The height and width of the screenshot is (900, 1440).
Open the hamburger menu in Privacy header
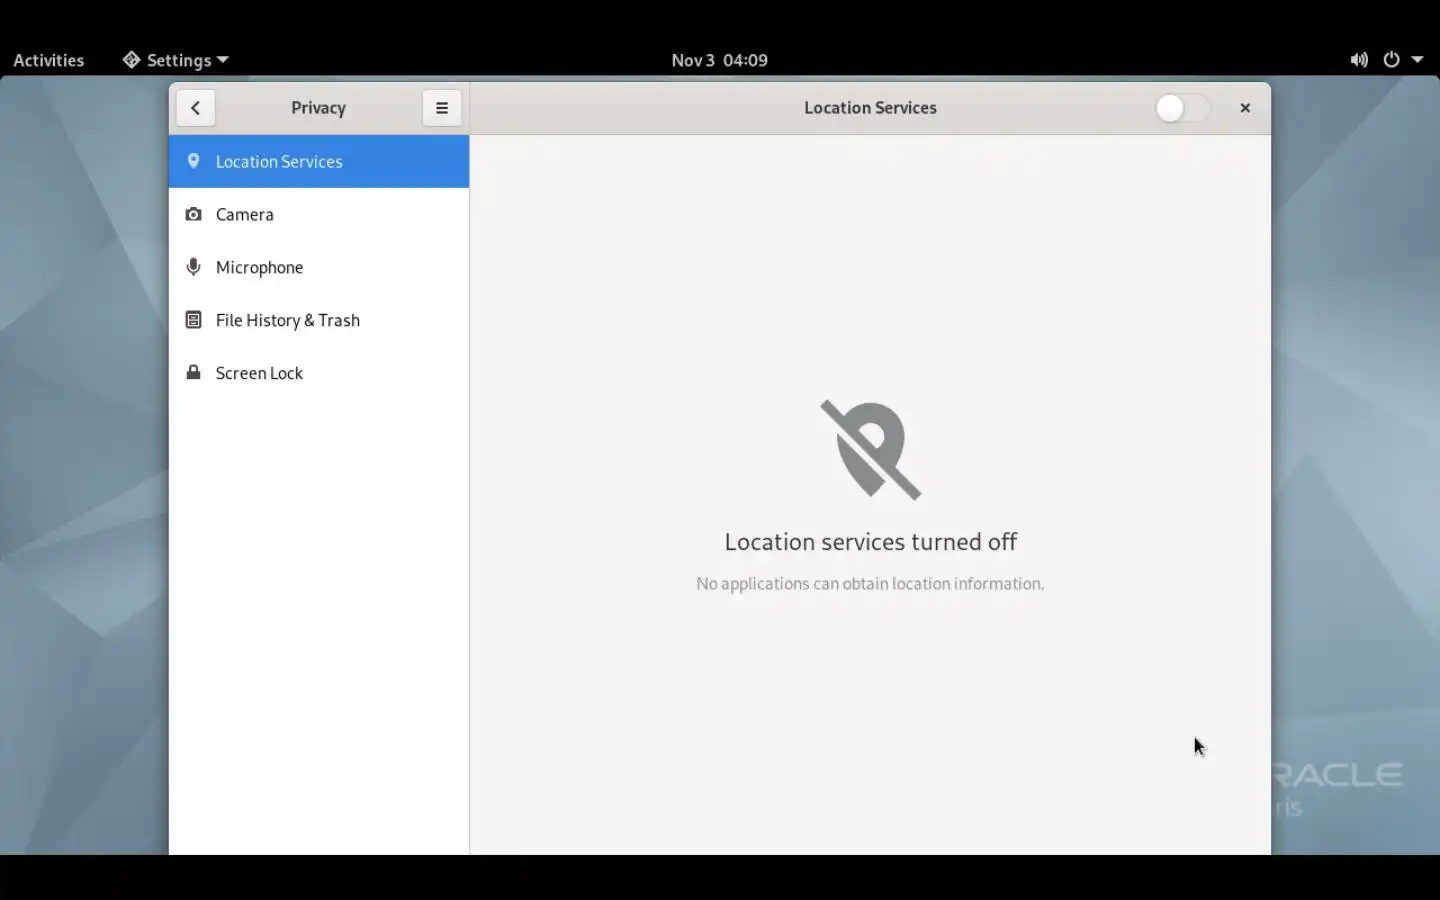(x=442, y=108)
